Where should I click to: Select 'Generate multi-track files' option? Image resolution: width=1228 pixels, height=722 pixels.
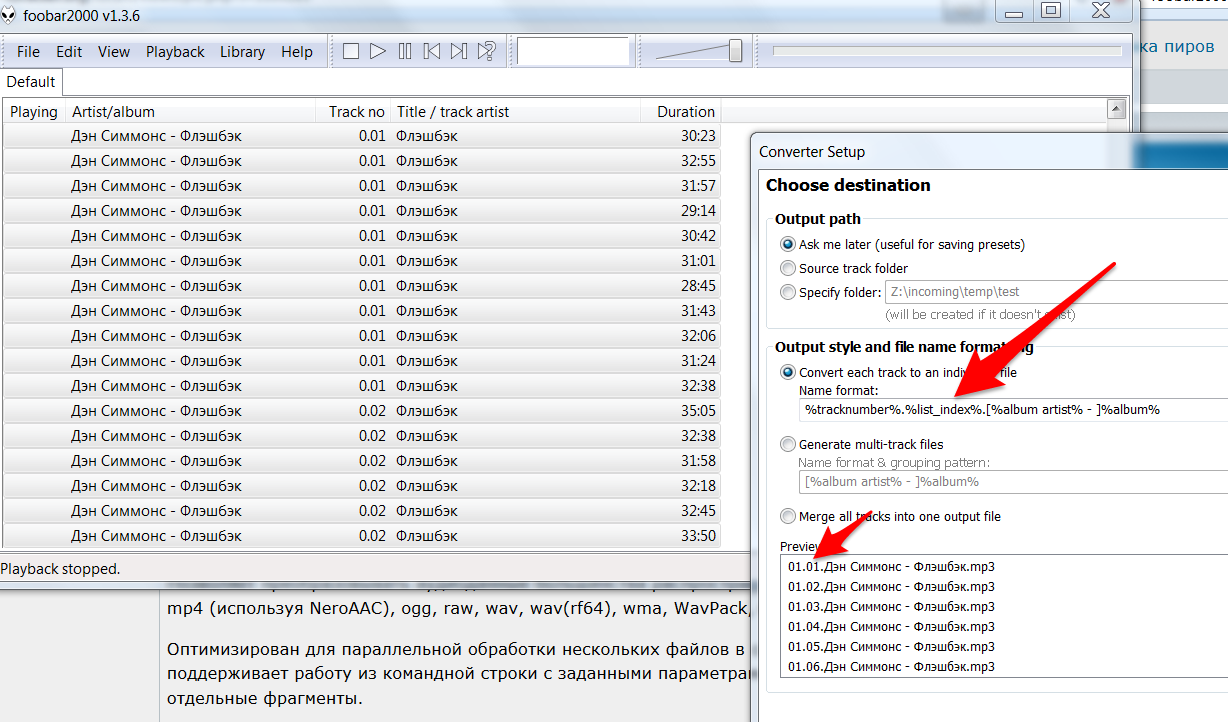789,444
